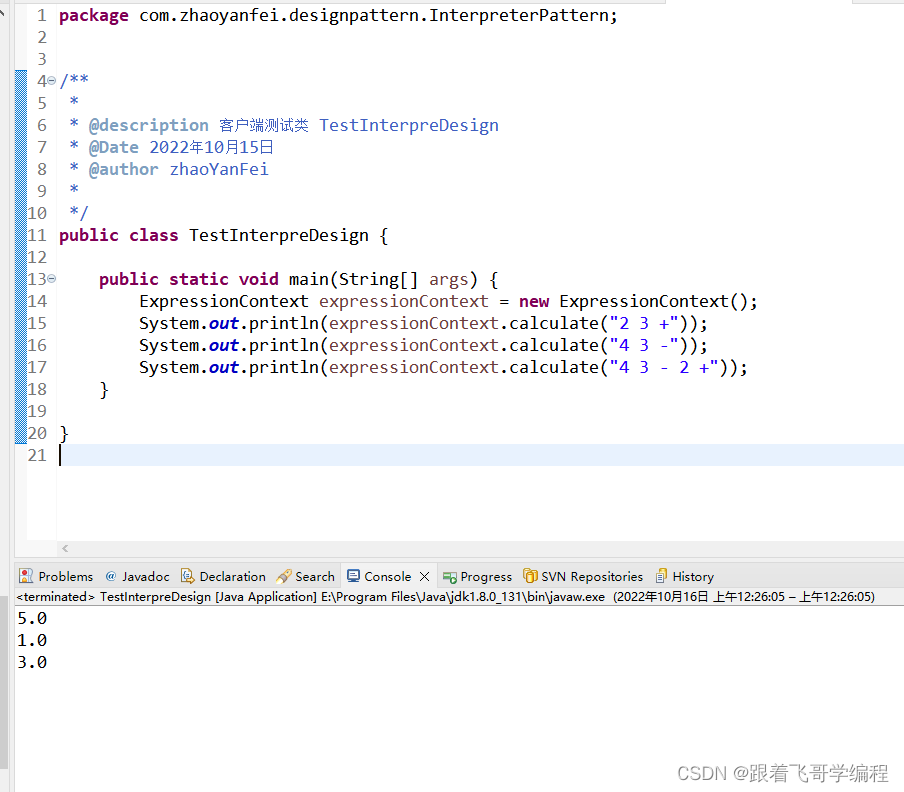Collapse the main method fold at line 13
Image resolution: width=904 pixels, height=792 pixels.
click(51, 279)
